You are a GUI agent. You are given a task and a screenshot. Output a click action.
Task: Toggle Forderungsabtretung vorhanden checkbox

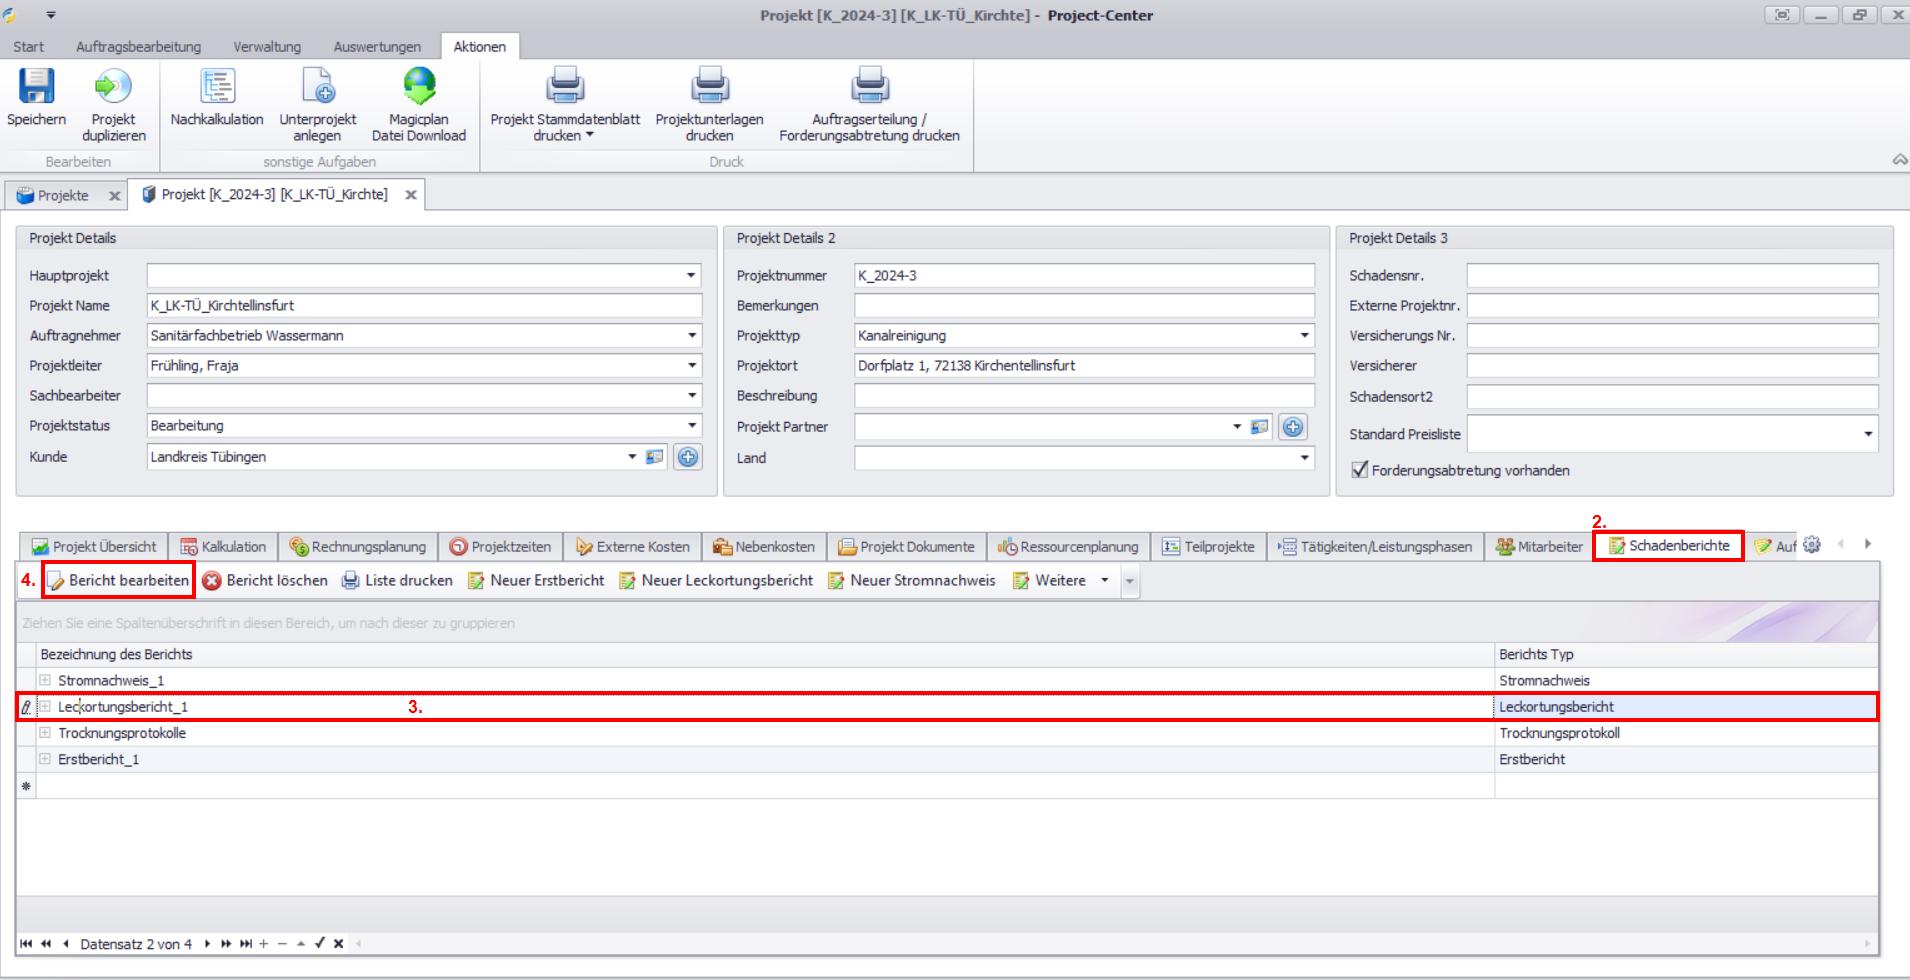point(1360,470)
